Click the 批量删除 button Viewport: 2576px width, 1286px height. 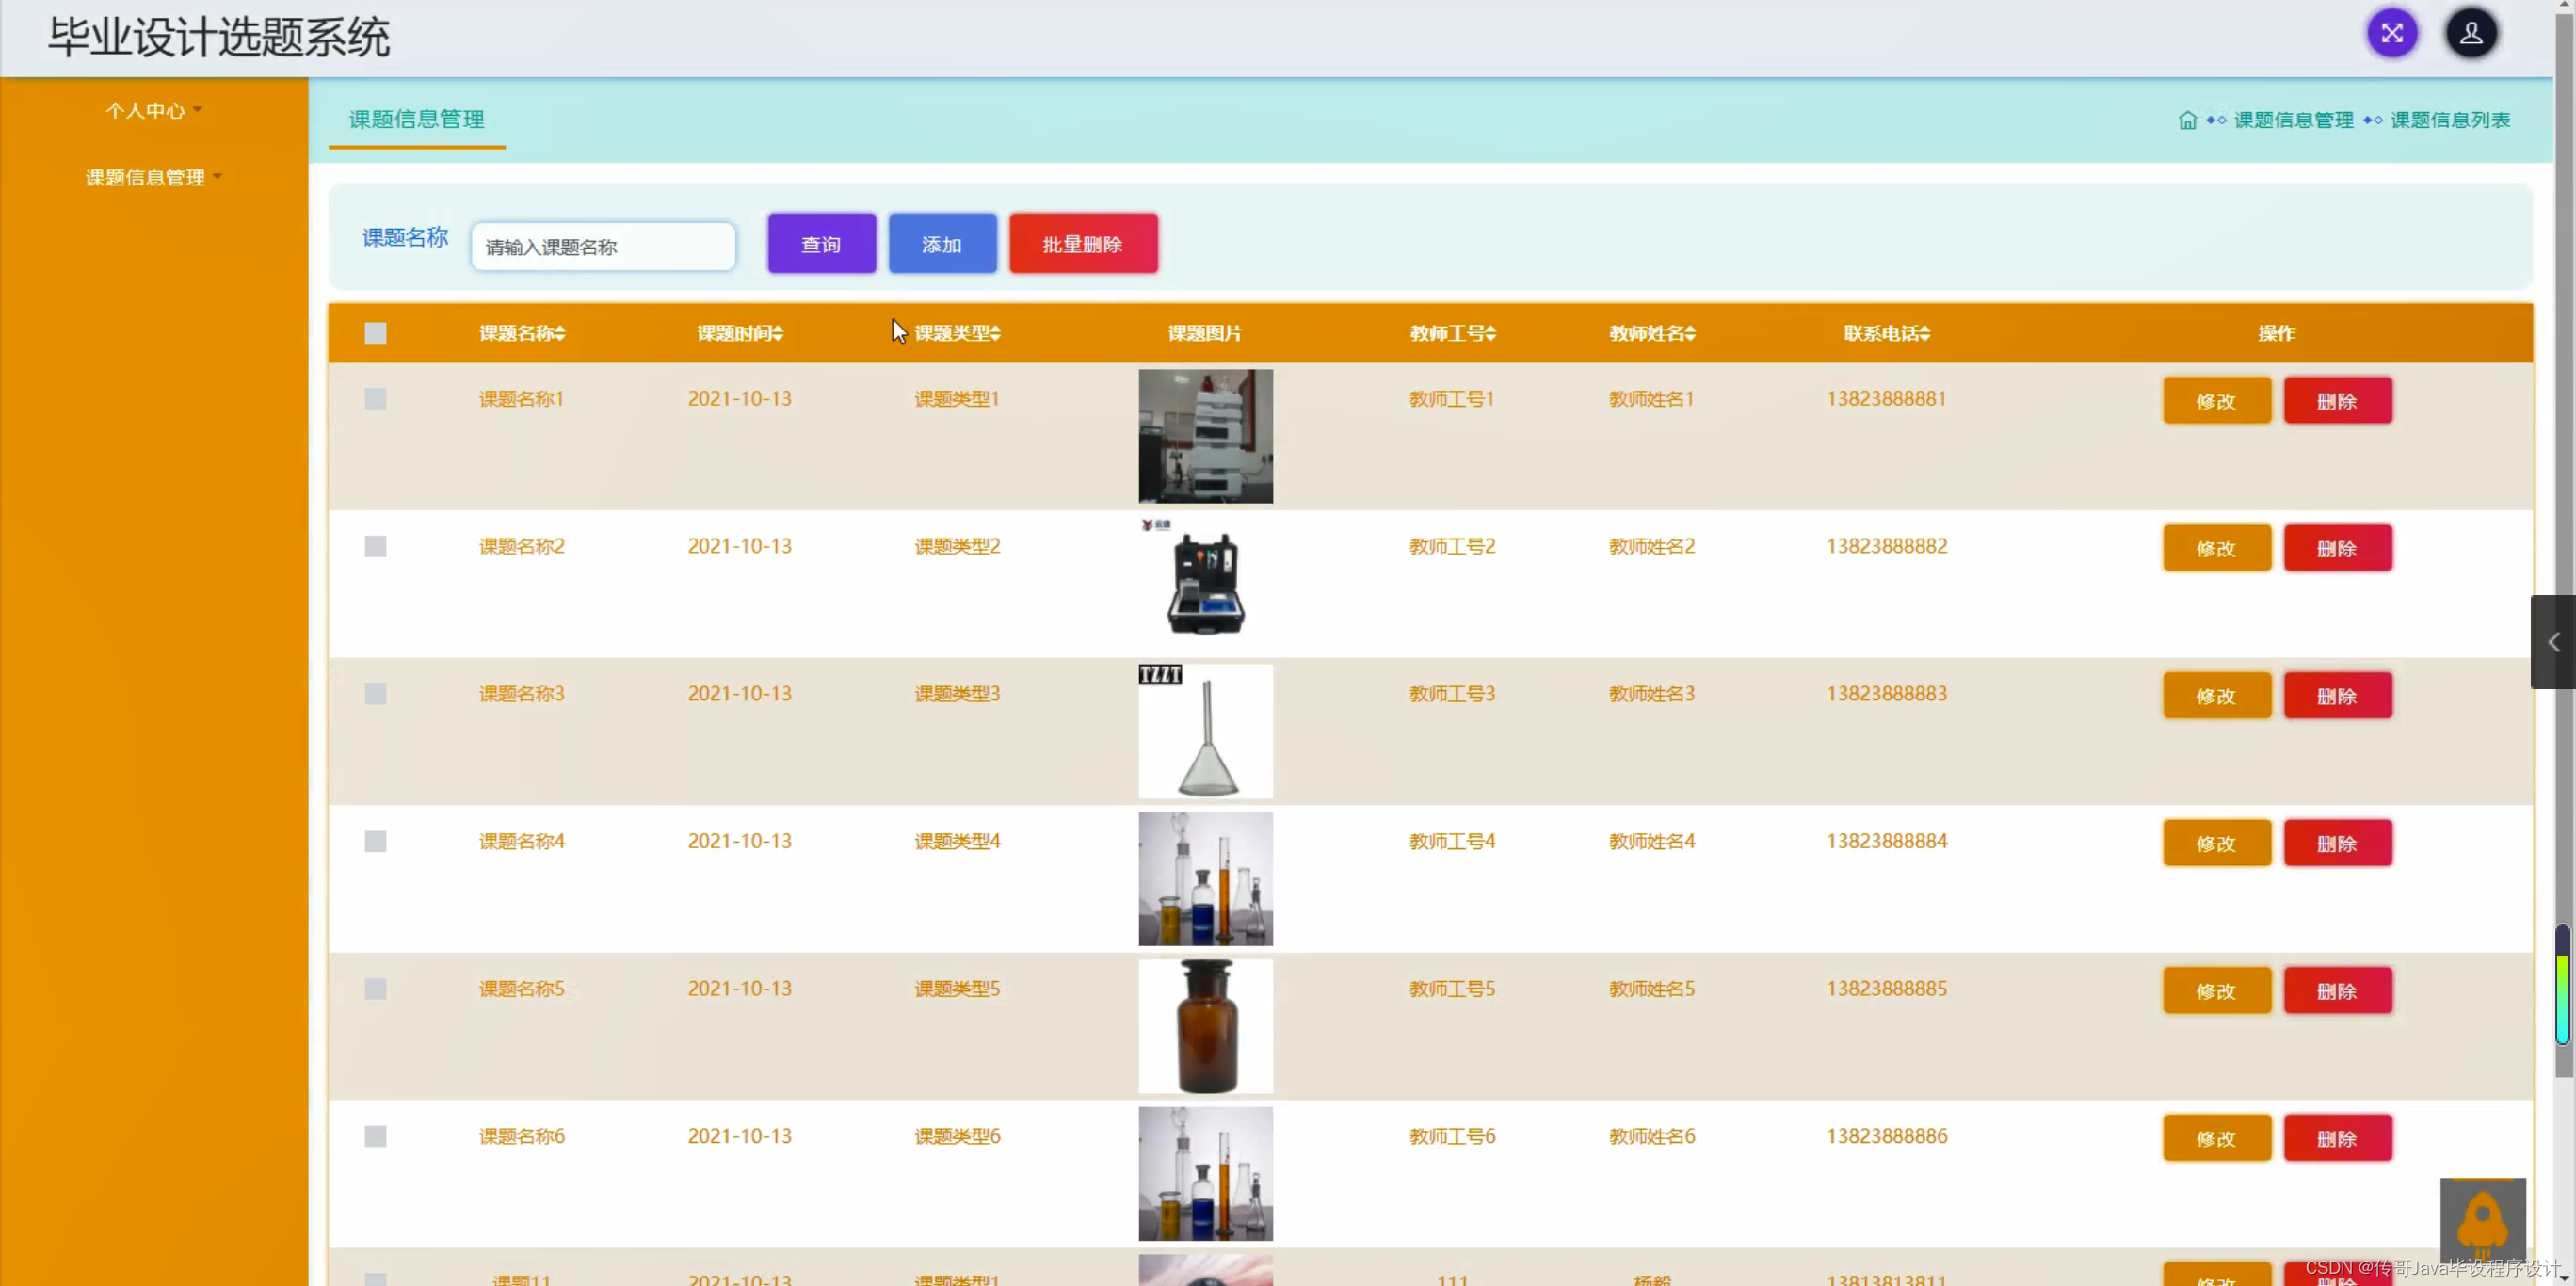click(x=1083, y=243)
